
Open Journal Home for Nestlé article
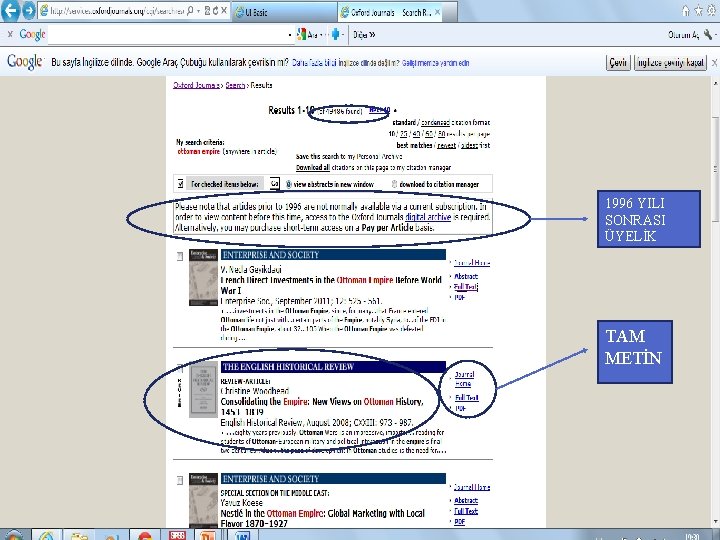472,487
